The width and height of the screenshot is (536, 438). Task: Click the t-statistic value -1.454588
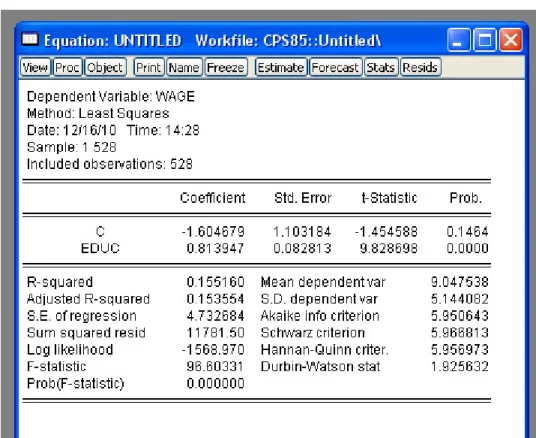[x=386, y=232]
